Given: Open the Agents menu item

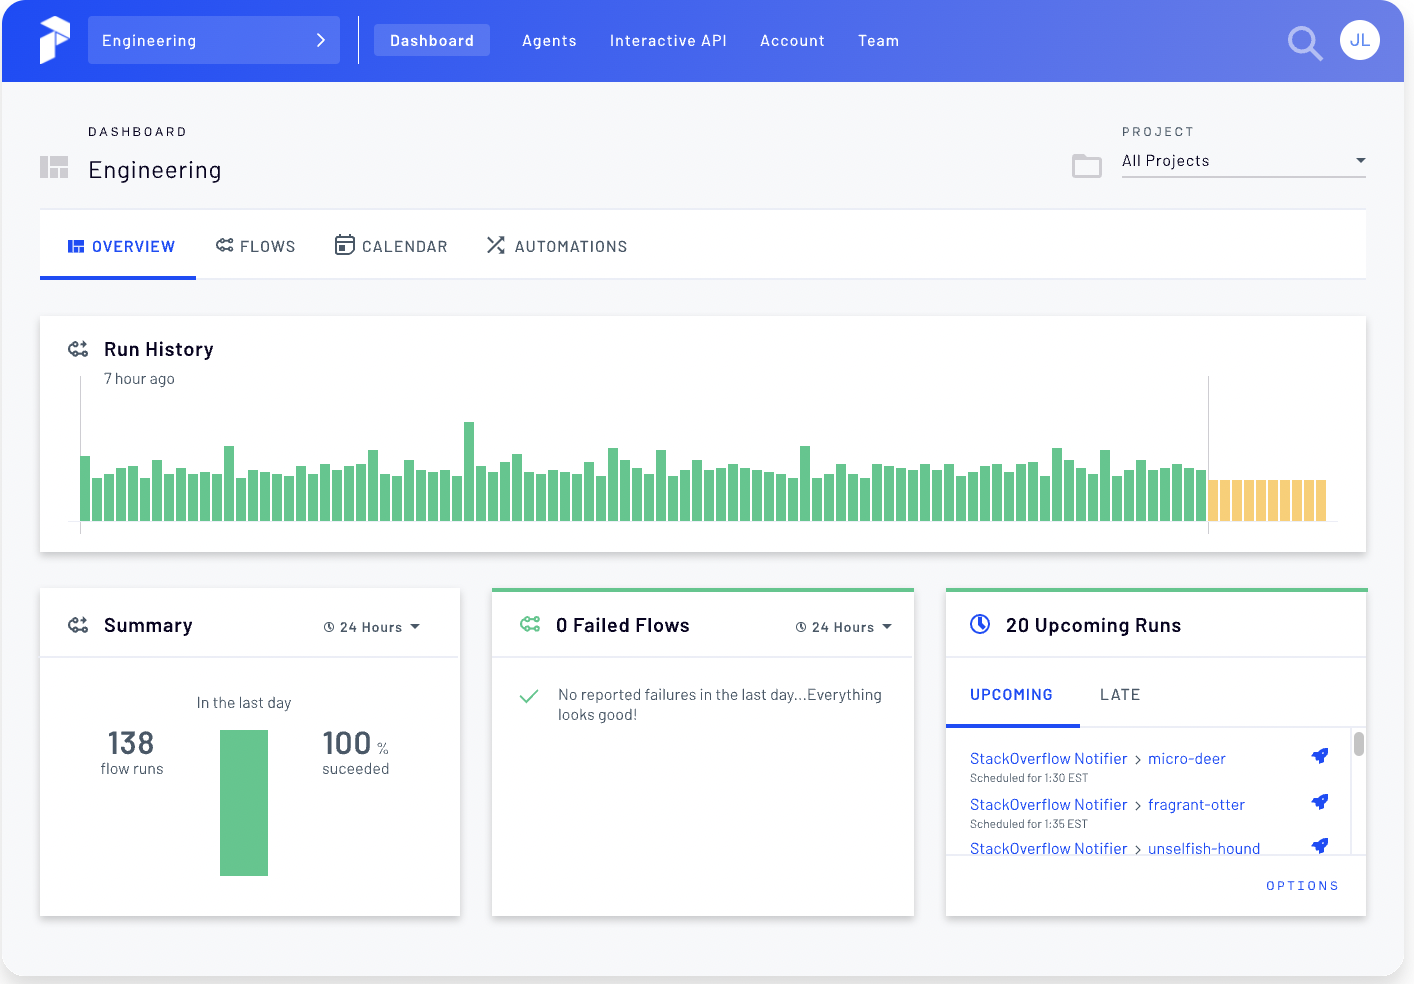Looking at the screenshot, I should click(549, 41).
